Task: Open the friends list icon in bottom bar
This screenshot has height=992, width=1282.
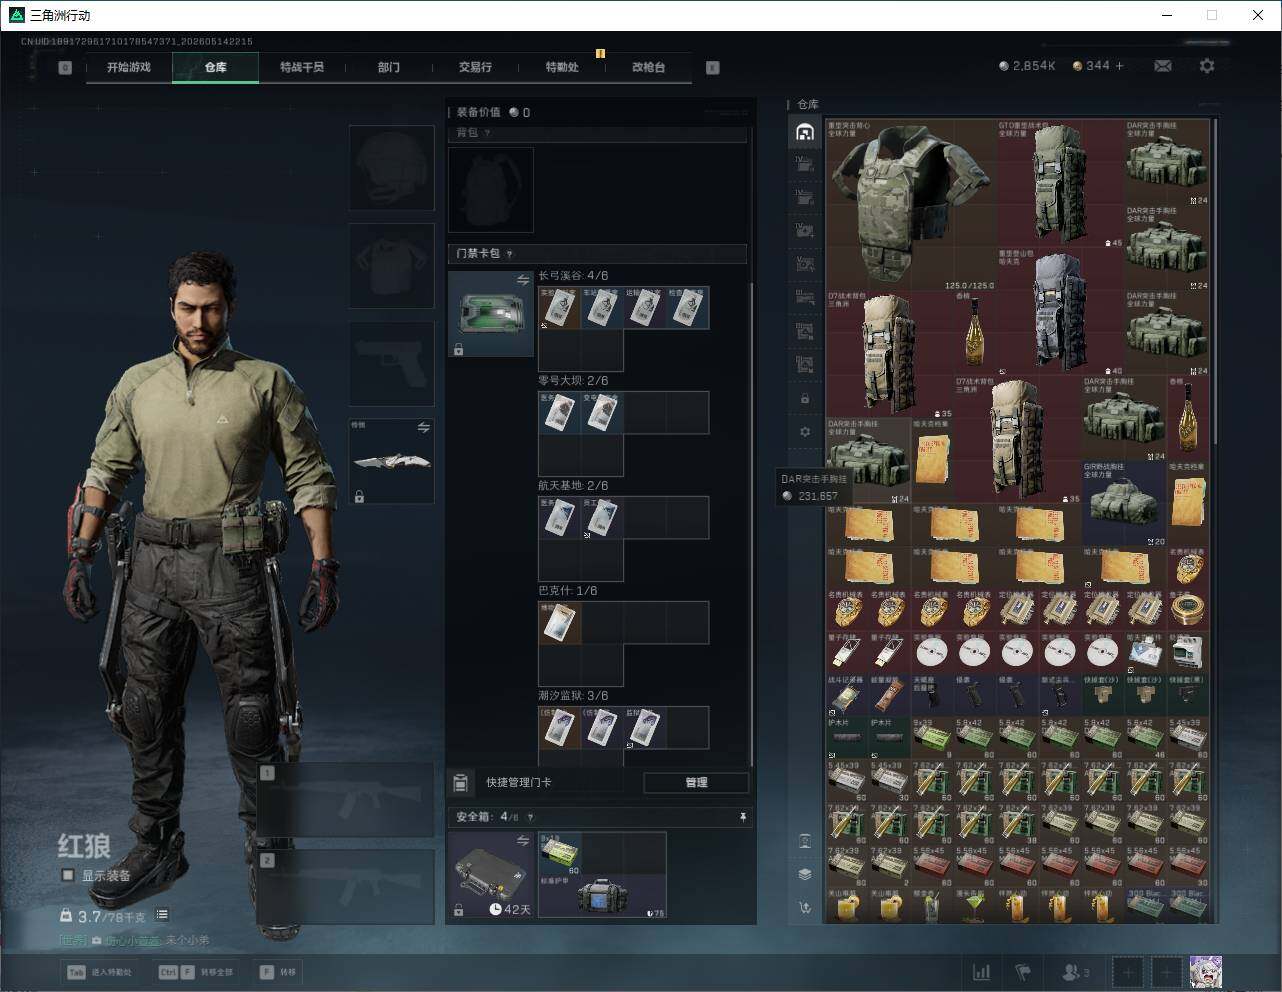Action: [1076, 972]
